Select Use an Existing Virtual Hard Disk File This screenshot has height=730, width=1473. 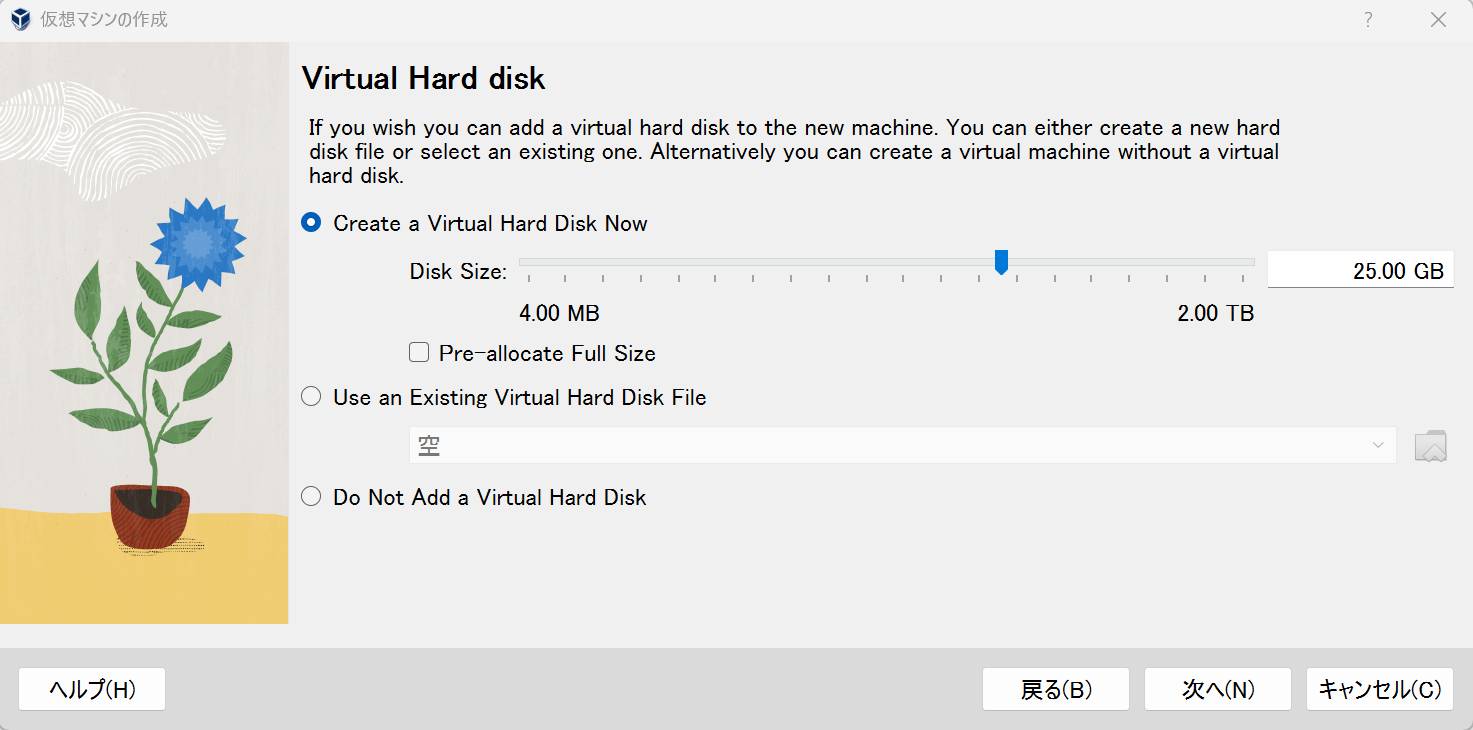[312, 397]
